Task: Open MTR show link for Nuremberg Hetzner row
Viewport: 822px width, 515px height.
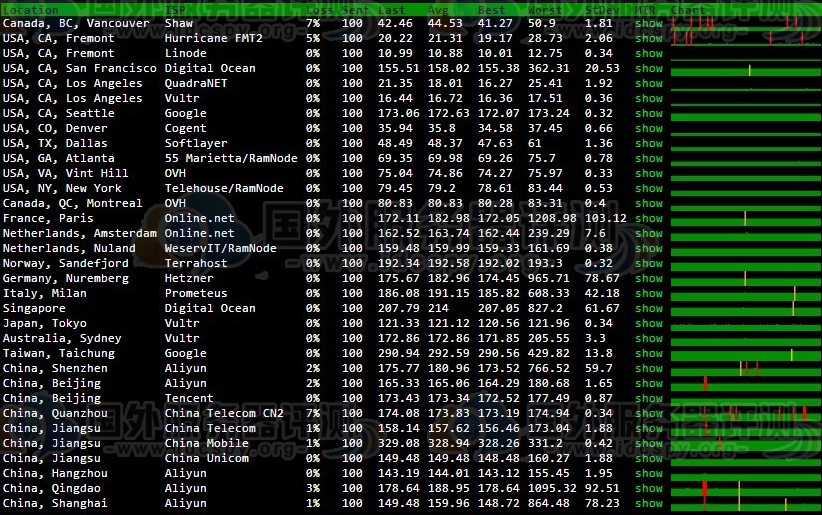Action: [648, 278]
